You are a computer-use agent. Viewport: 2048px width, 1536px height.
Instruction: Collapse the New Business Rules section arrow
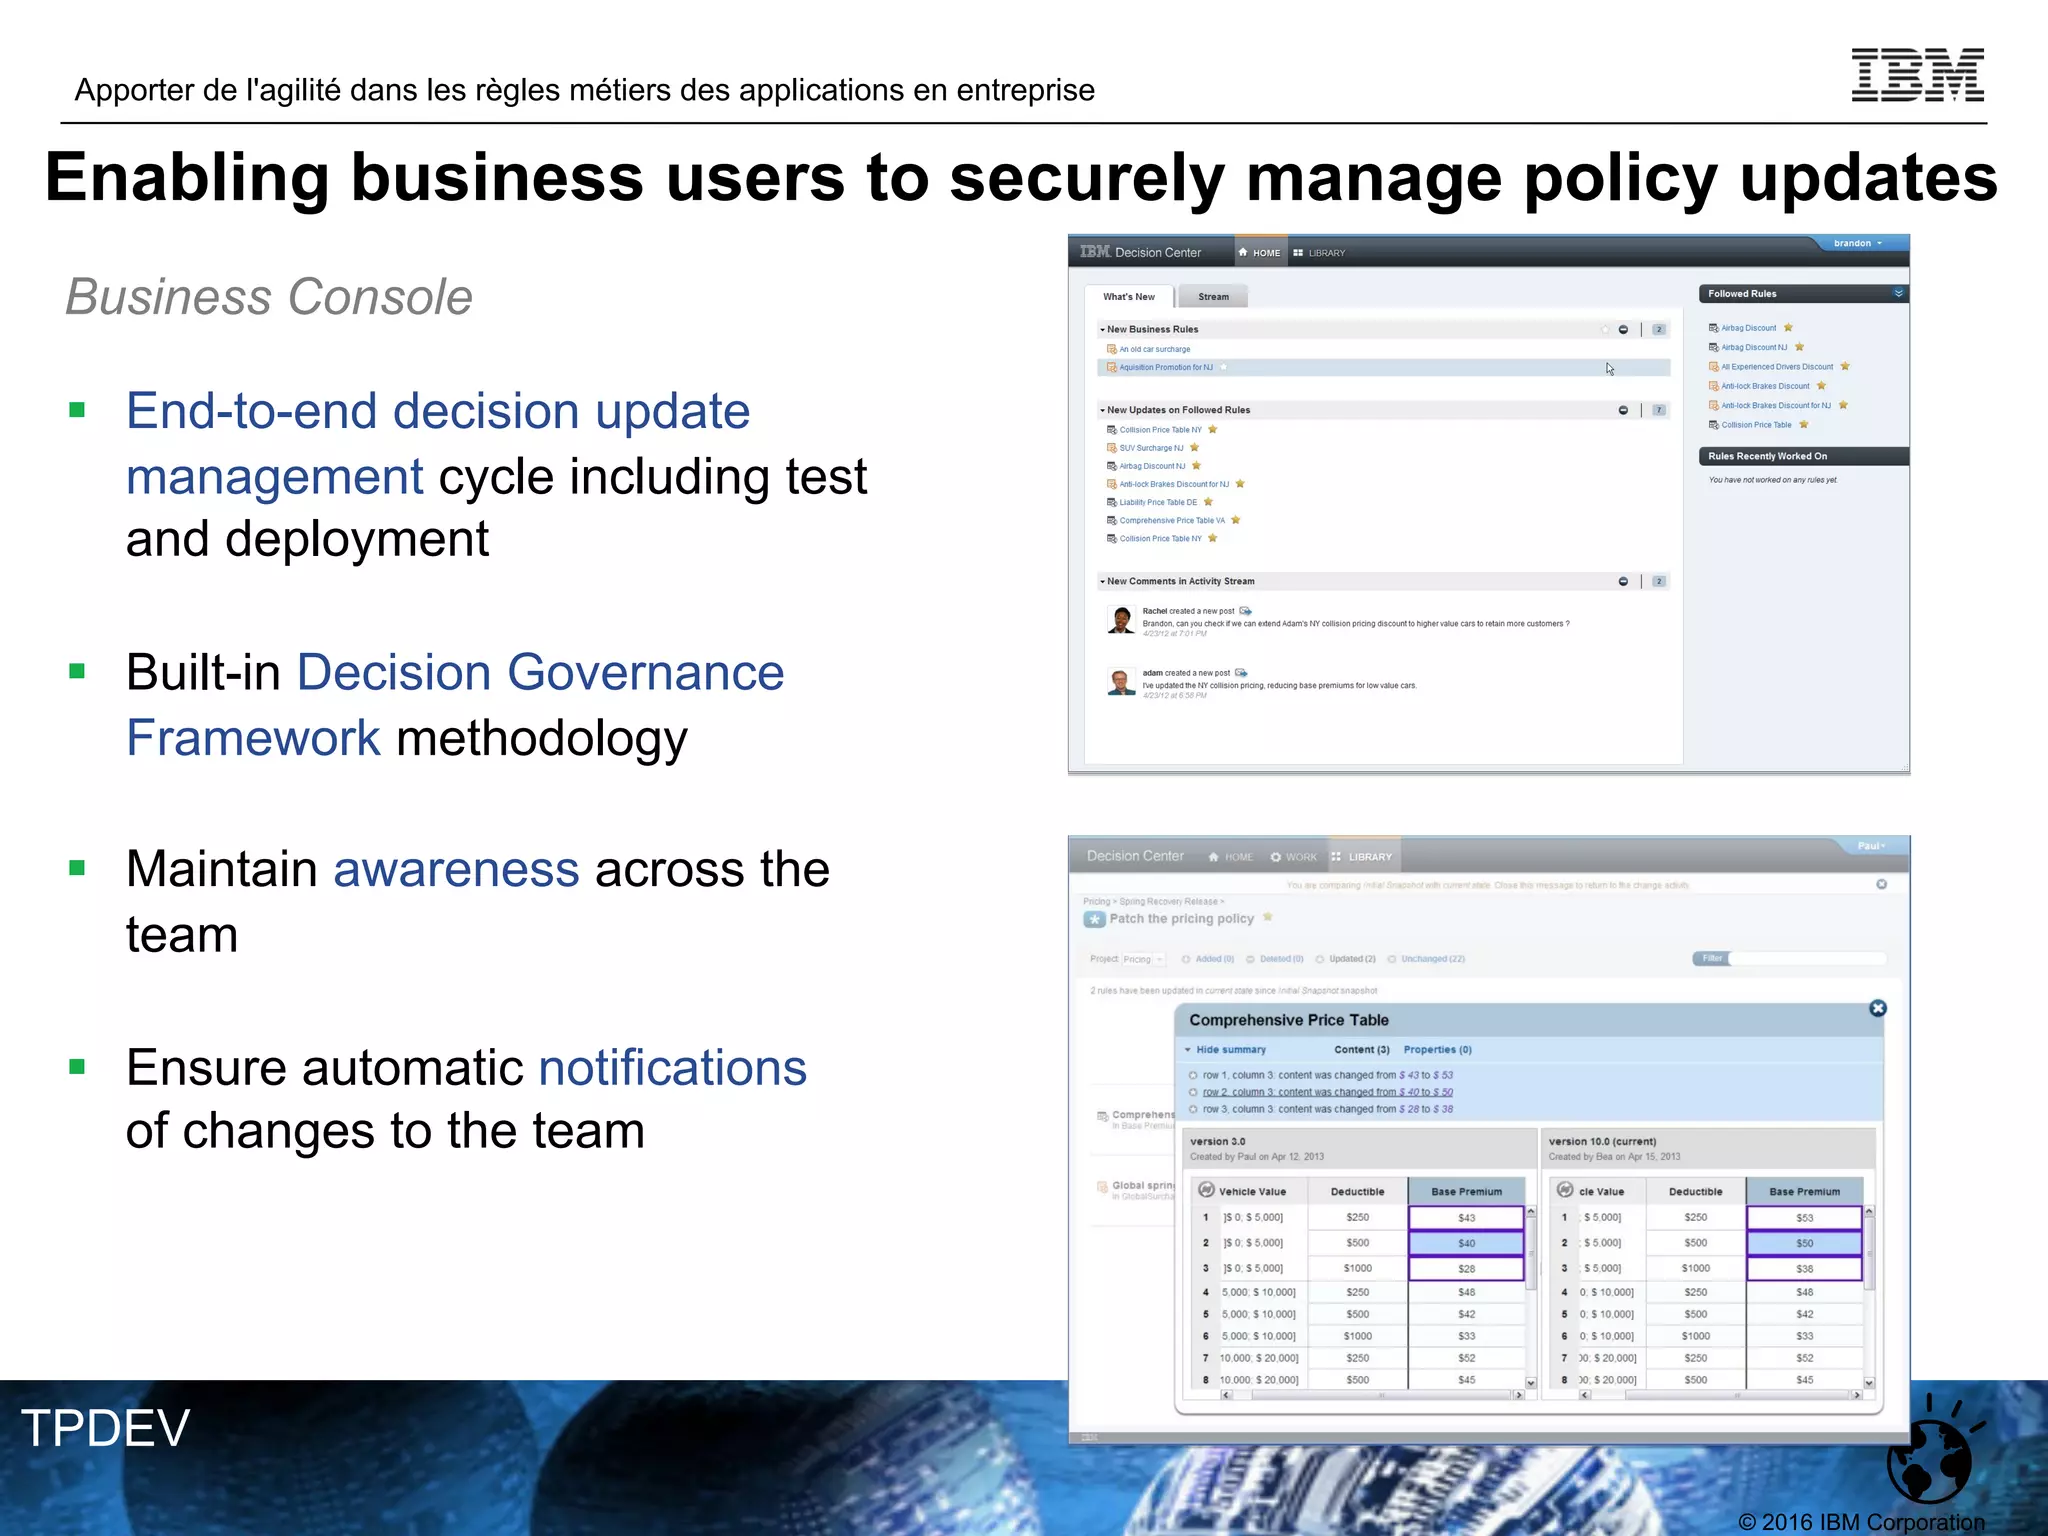click(1102, 330)
